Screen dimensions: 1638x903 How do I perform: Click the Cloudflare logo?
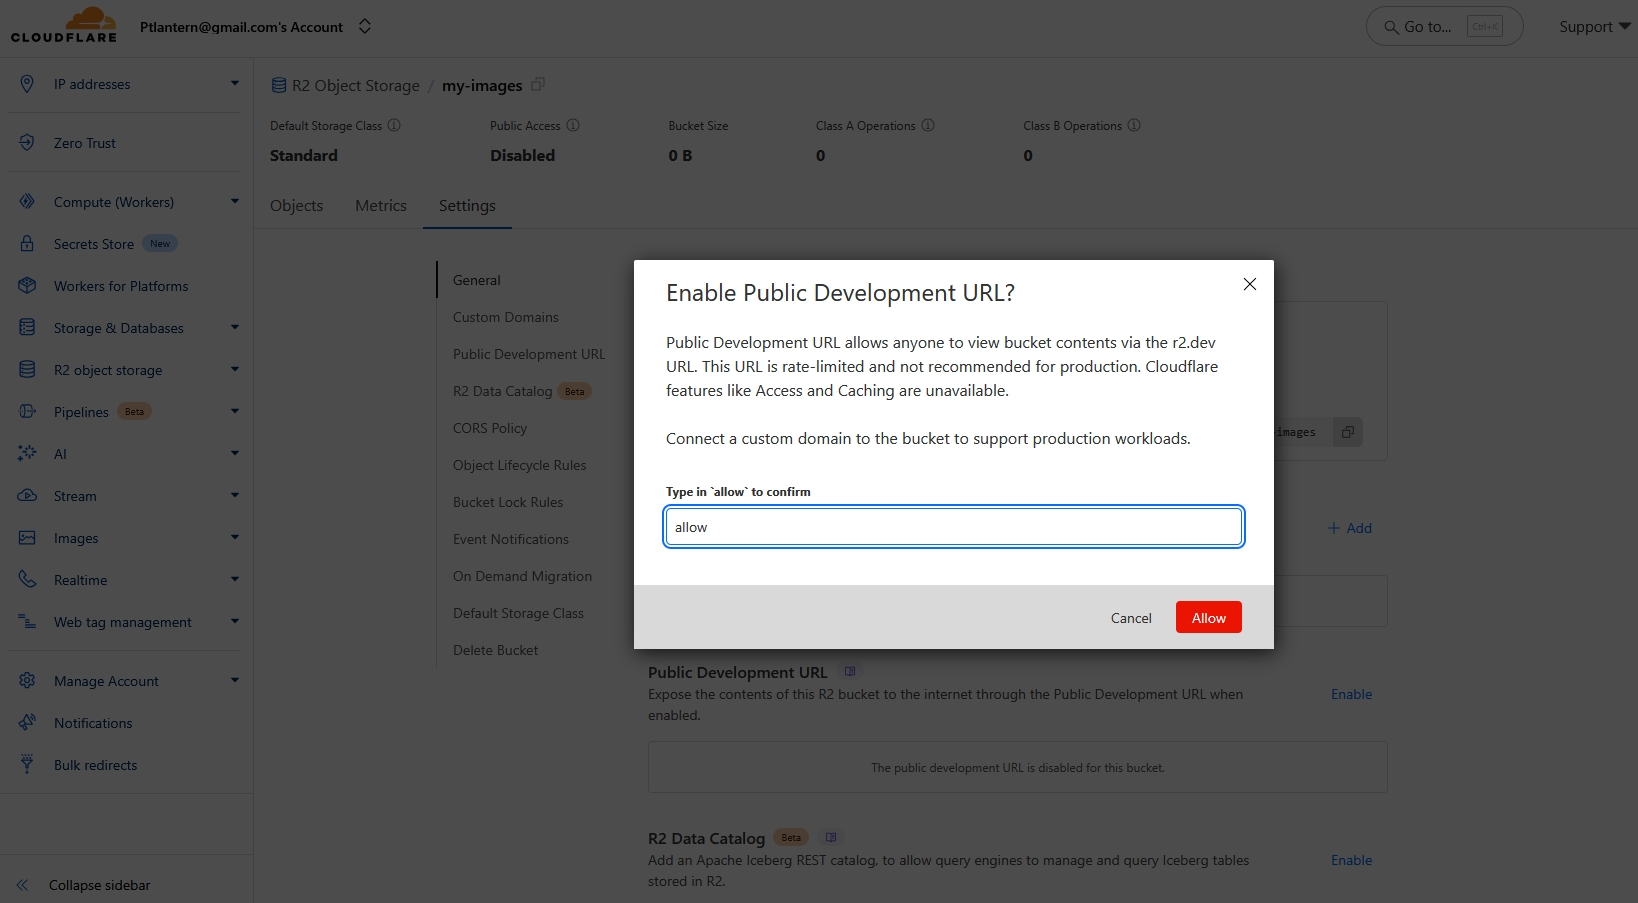pyautogui.click(x=64, y=25)
